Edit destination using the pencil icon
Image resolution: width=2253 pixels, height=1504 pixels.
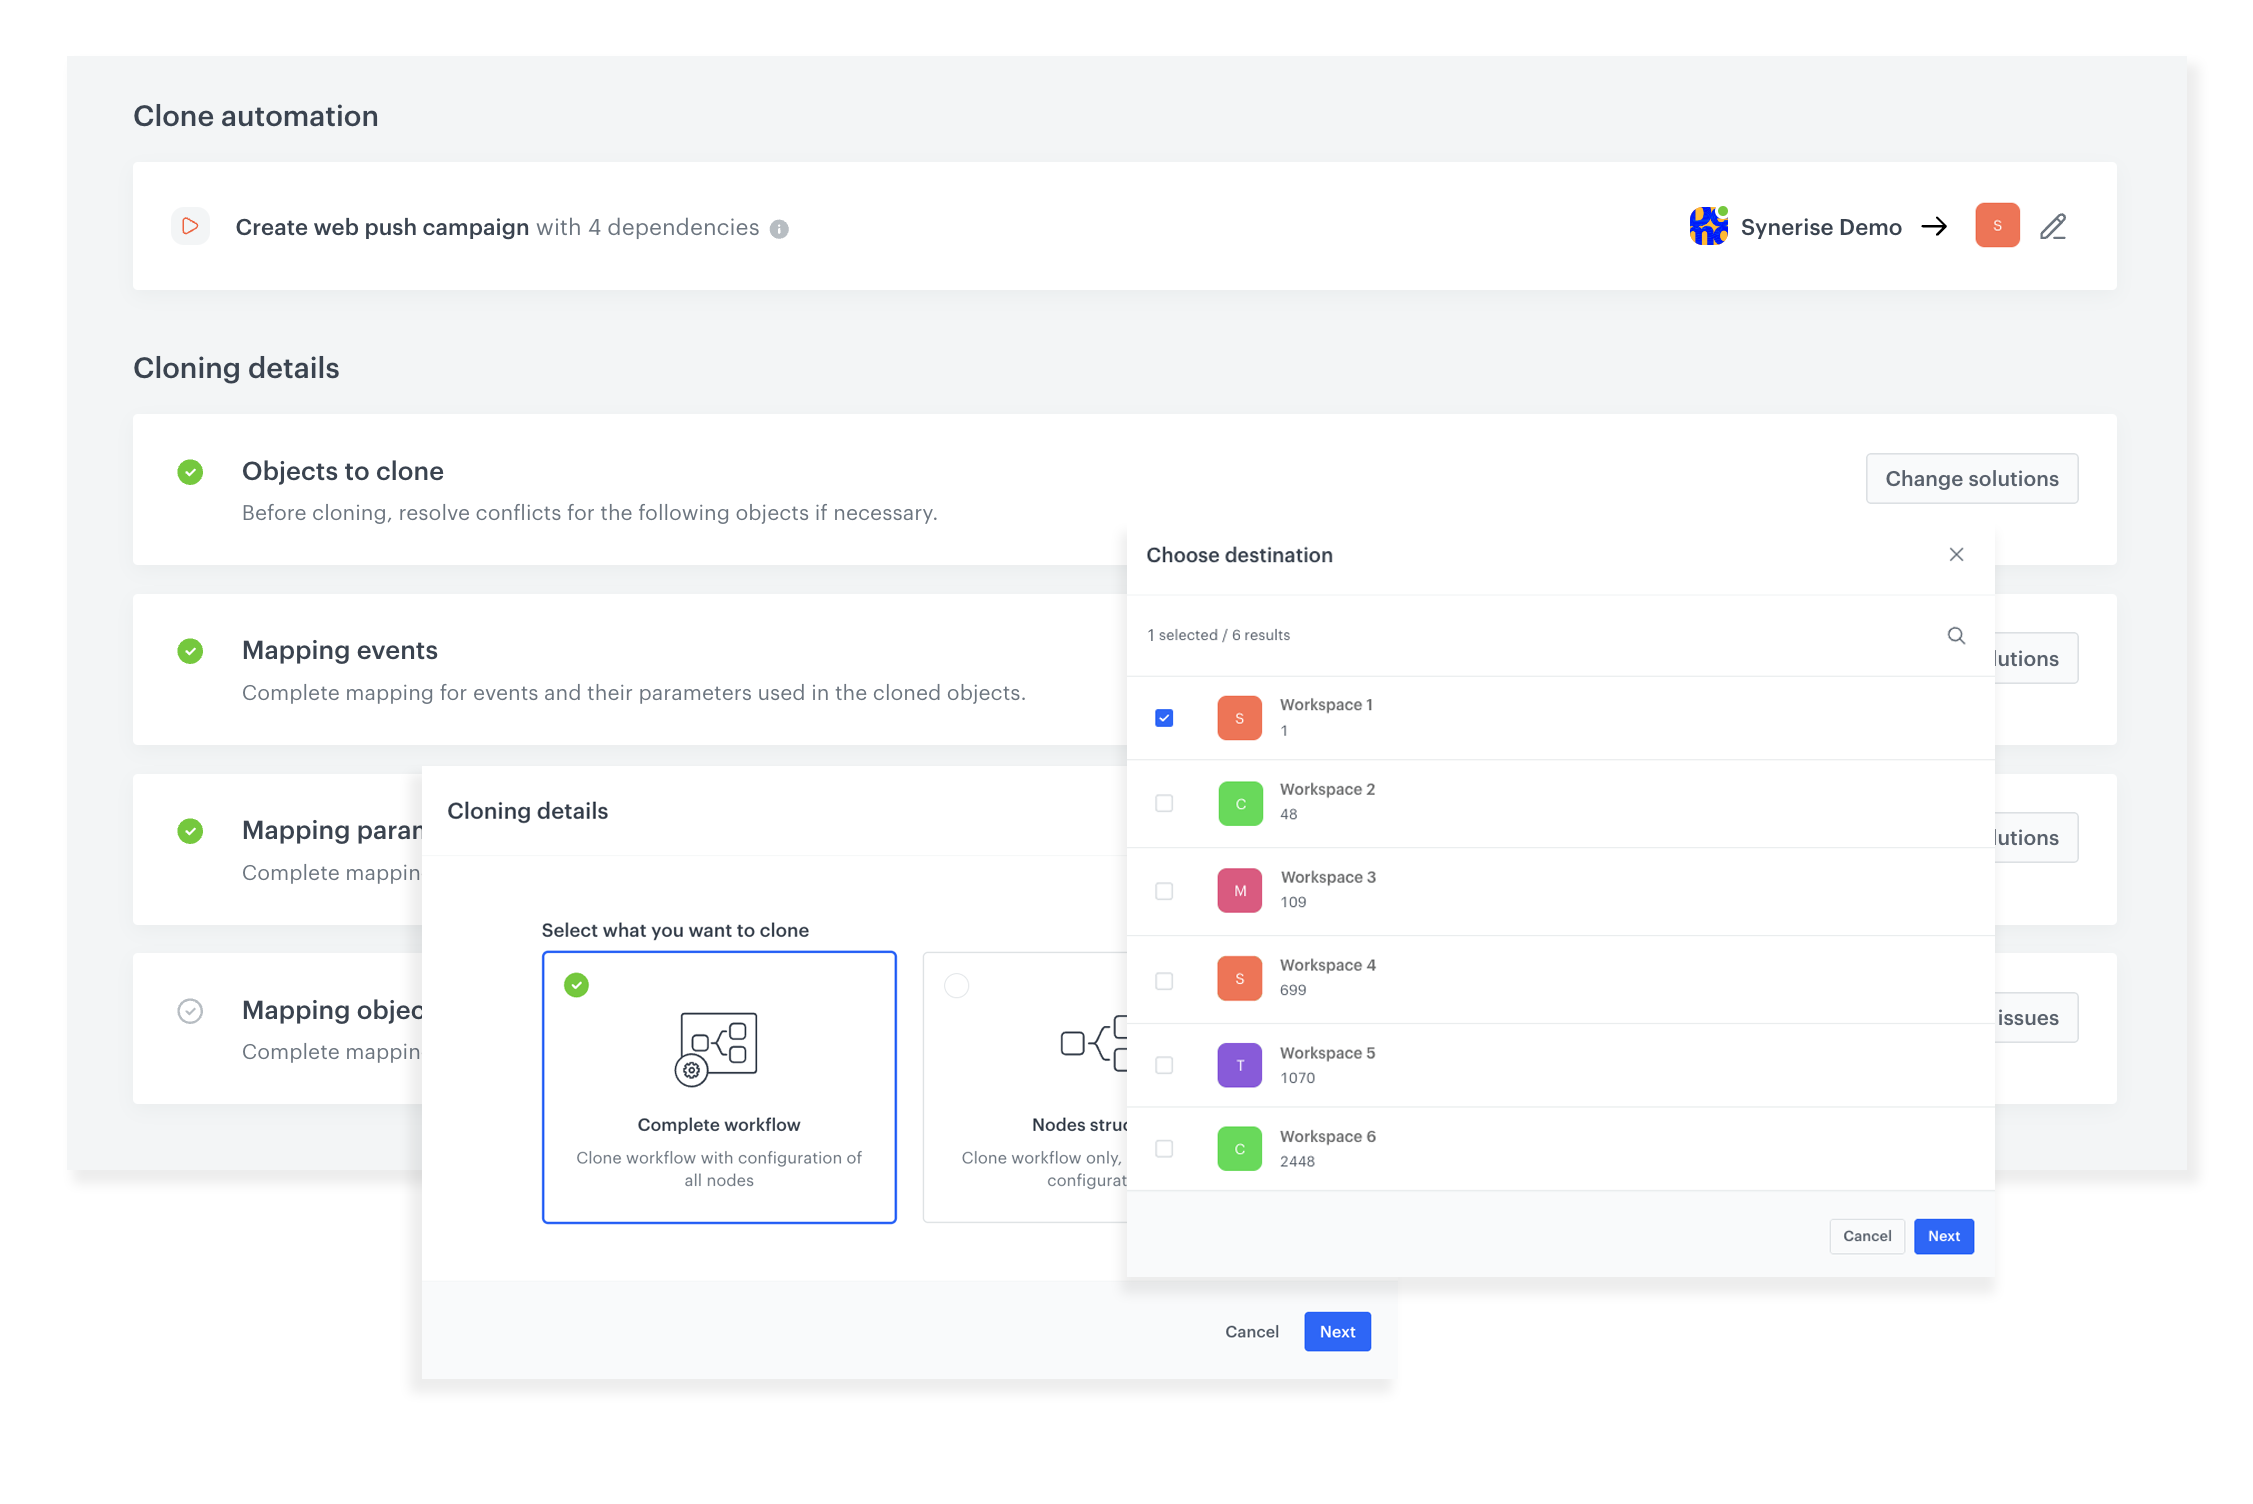pyautogui.click(x=2052, y=226)
